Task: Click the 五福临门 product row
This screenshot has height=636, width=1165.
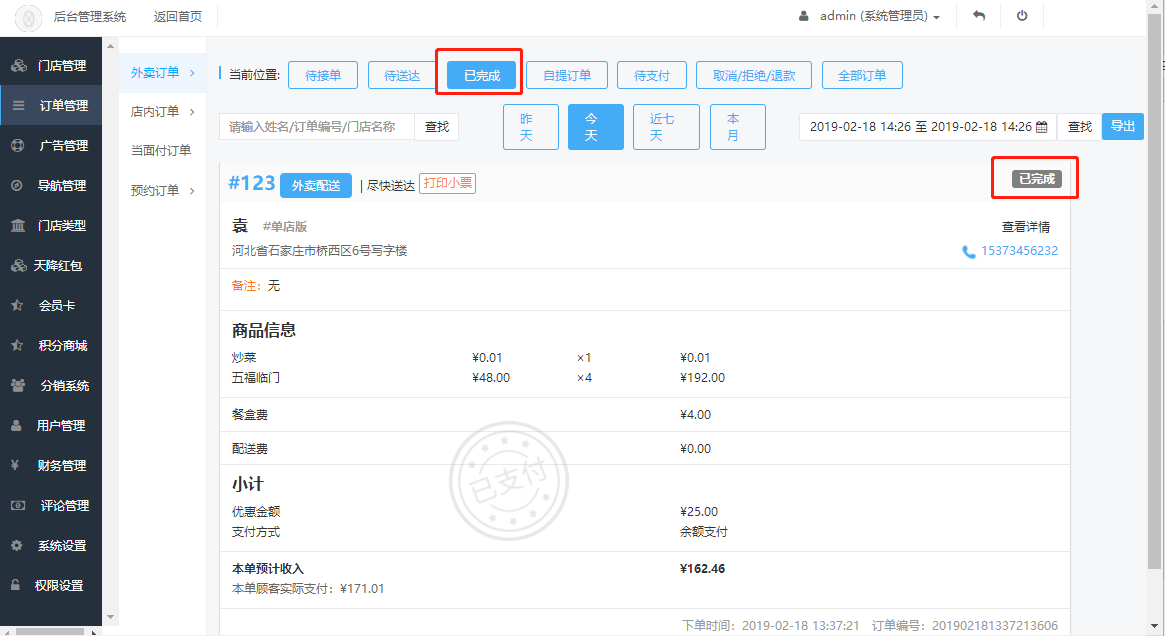Action: pyautogui.click(x=478, y=378)
